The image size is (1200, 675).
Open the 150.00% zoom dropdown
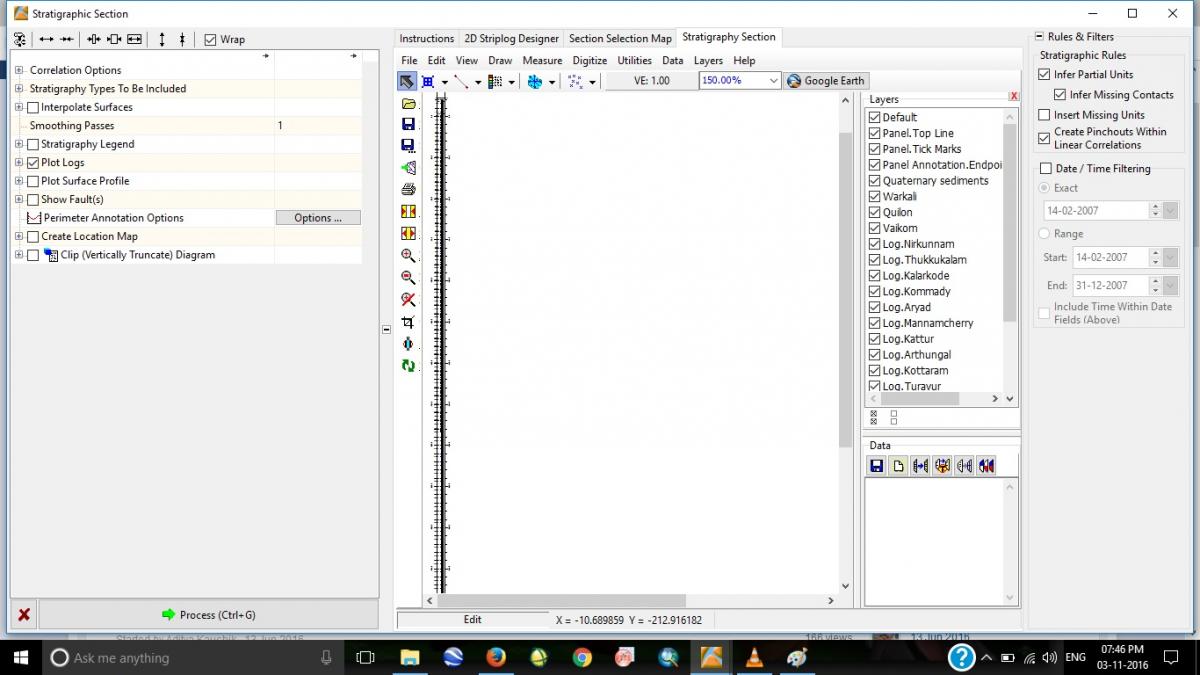pos(773,81)
